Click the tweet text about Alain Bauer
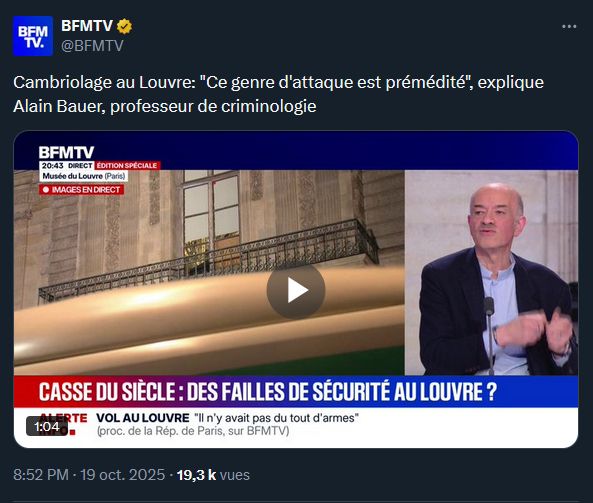This screenshot has width=593, height=503. click(278, 94)
